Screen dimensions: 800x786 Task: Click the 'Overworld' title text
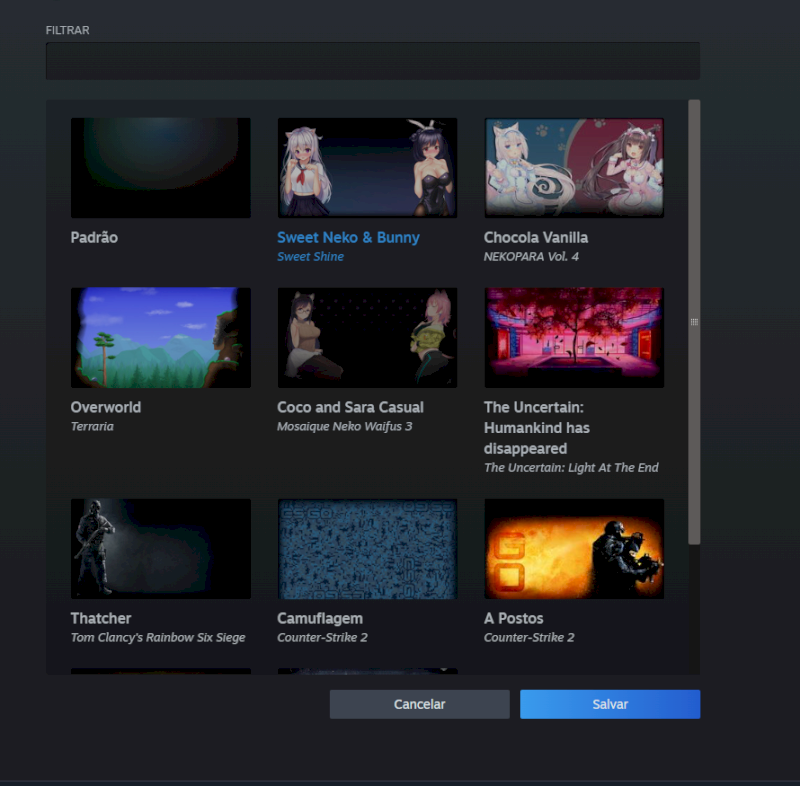pyautogui.click(x=106, y=408)
